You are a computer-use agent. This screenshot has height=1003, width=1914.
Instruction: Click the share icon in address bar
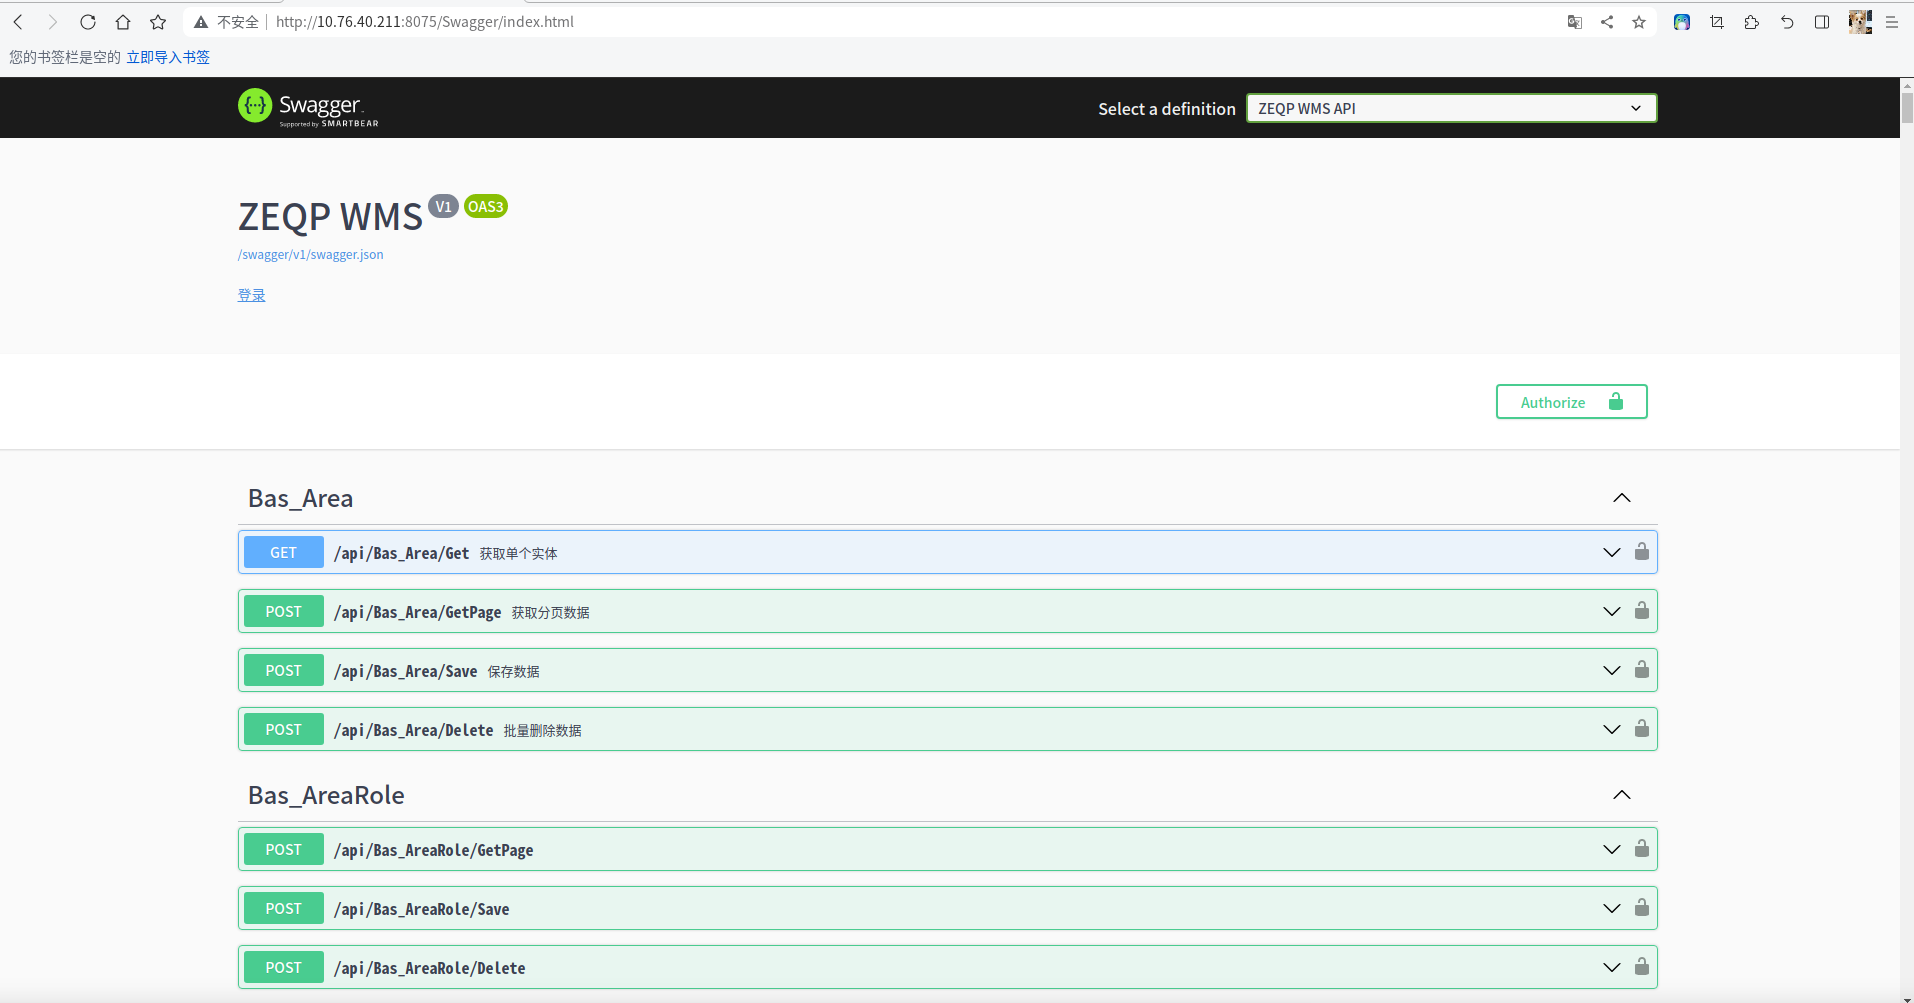pos(1607,22)
